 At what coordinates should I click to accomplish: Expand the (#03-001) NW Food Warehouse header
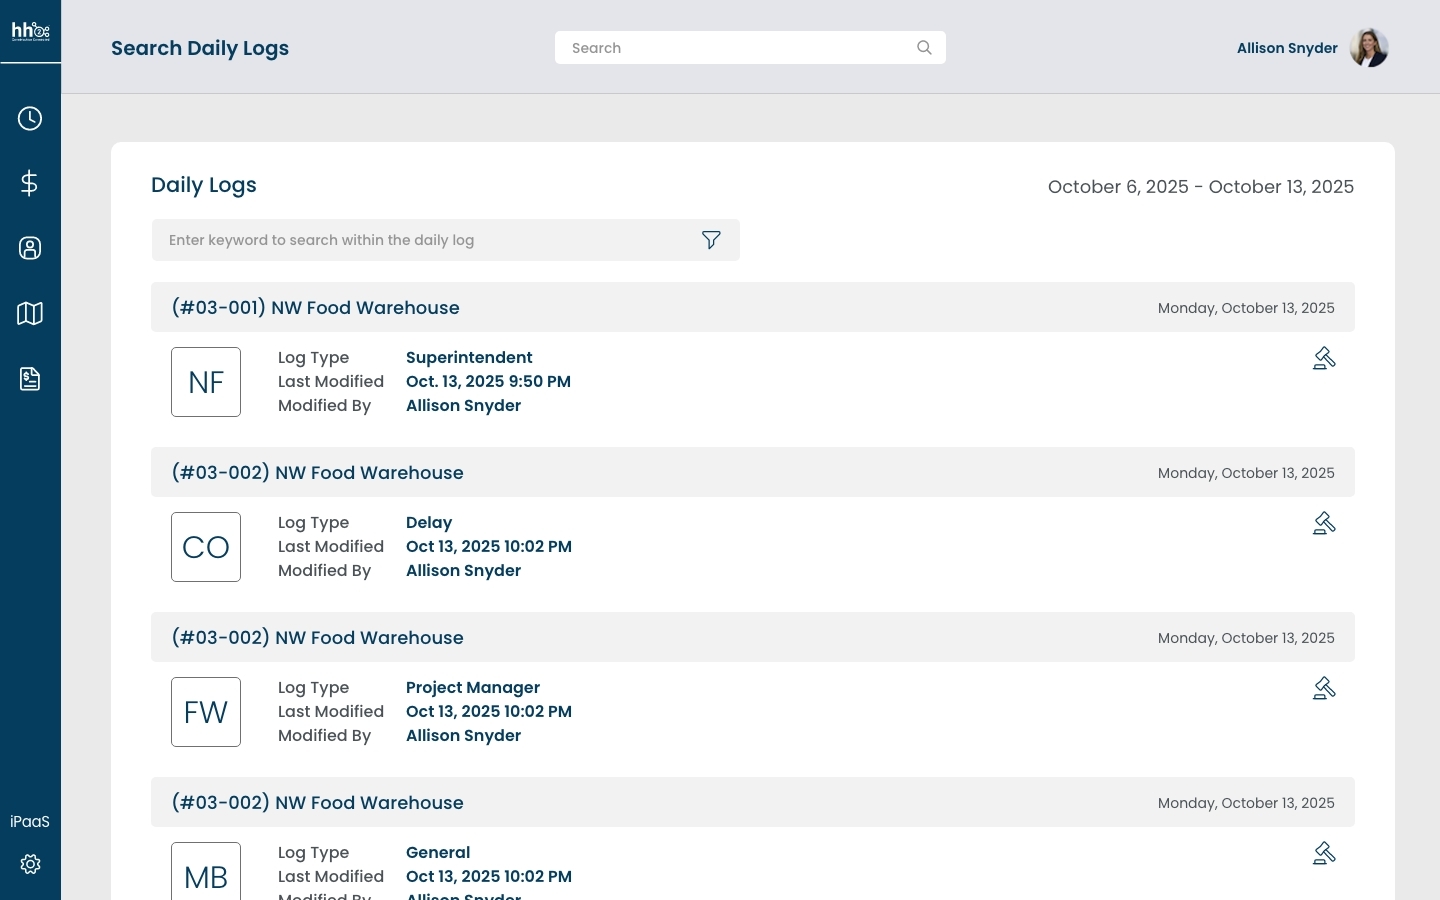pos(315,308)
